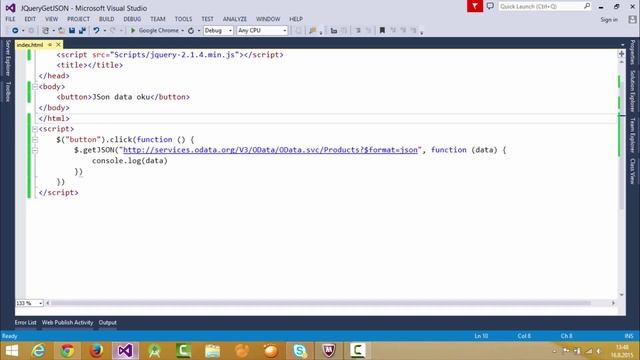Undo the last edit
Viewport: 640px width, 360px height.
(96, 31)
